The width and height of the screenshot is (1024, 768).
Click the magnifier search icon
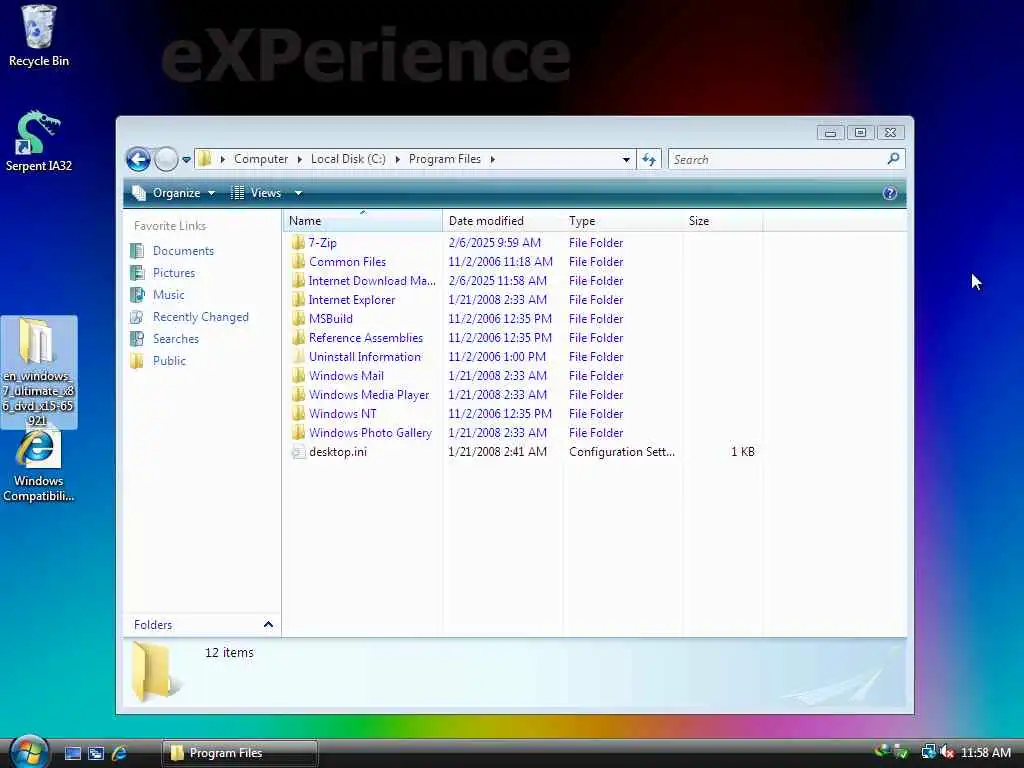coord(893,159)
